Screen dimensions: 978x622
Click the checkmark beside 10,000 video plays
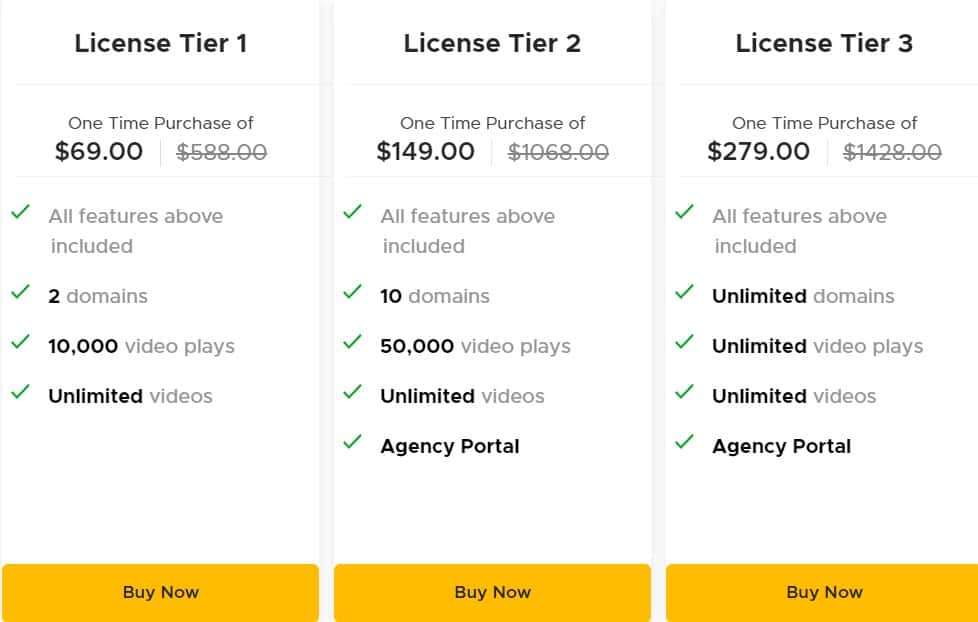tap(21, 343)
